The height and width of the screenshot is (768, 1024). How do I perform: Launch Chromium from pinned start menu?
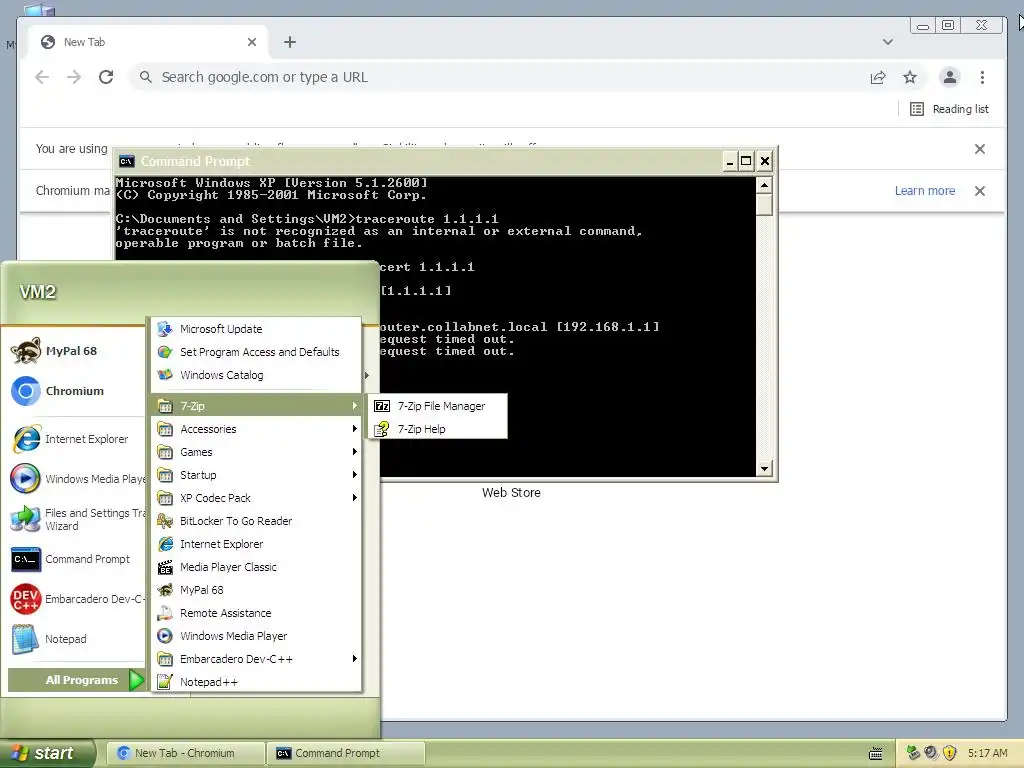point(72,391)
